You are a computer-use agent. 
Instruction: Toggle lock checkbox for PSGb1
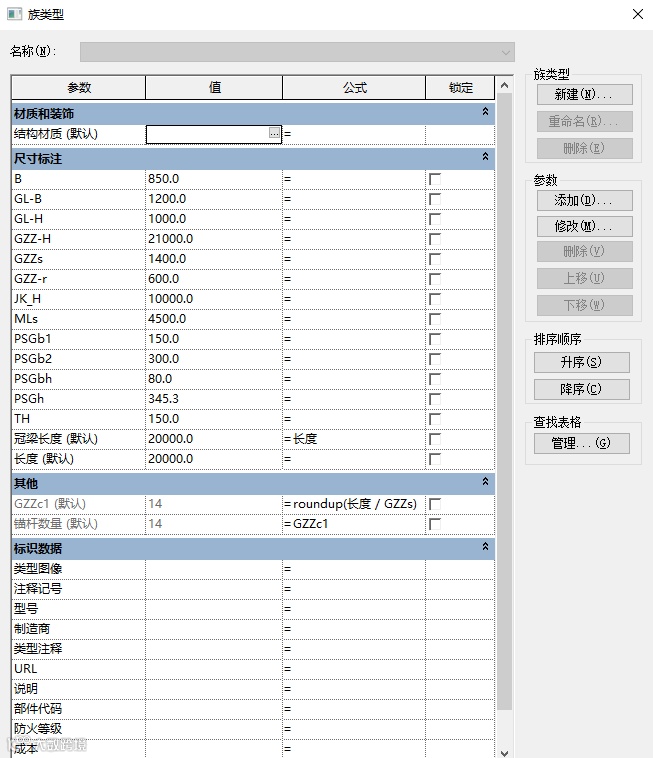click(435, 339)
